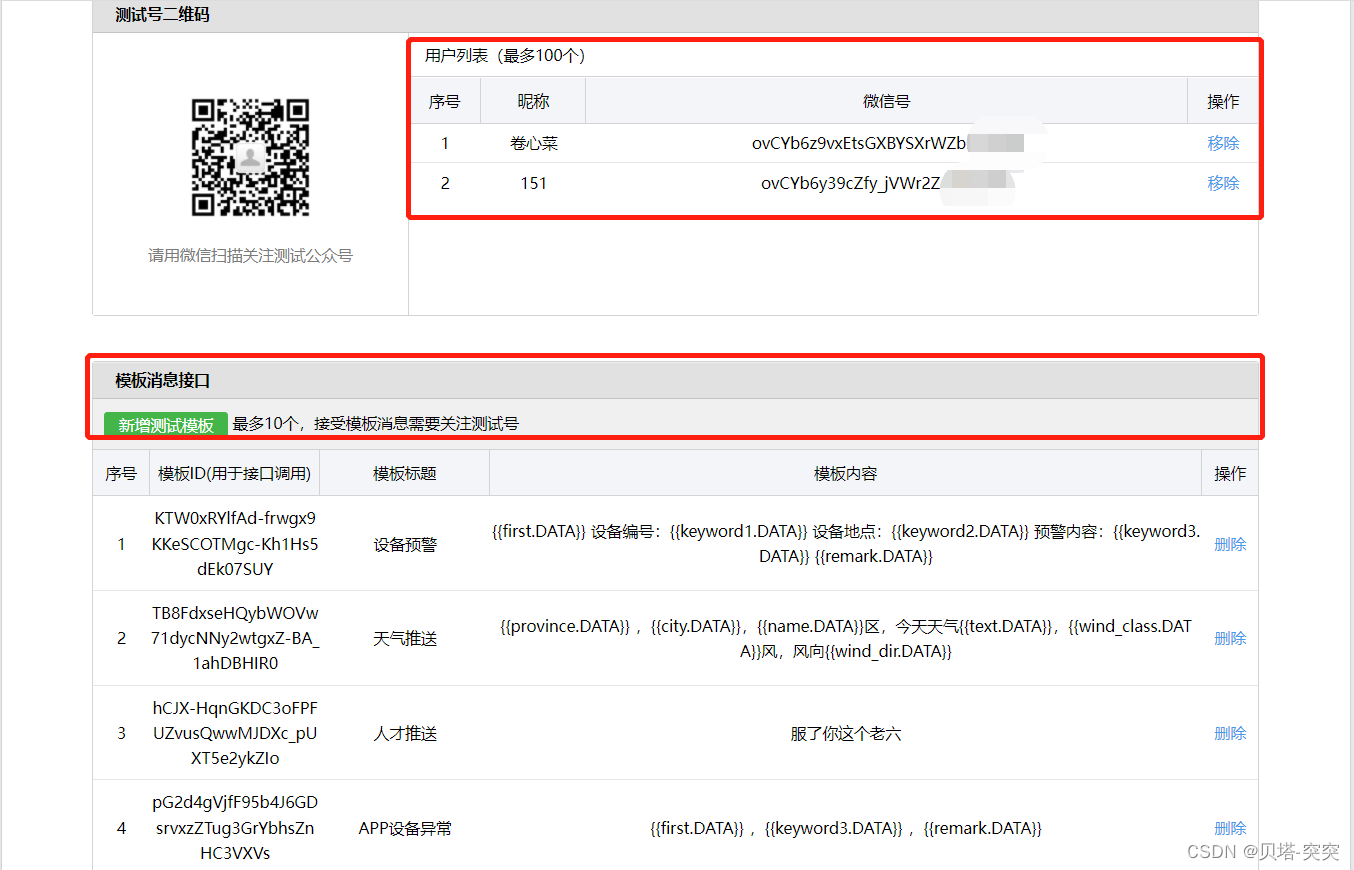
Task: Click the user table 序号 column header
Action: click(445, 101)
